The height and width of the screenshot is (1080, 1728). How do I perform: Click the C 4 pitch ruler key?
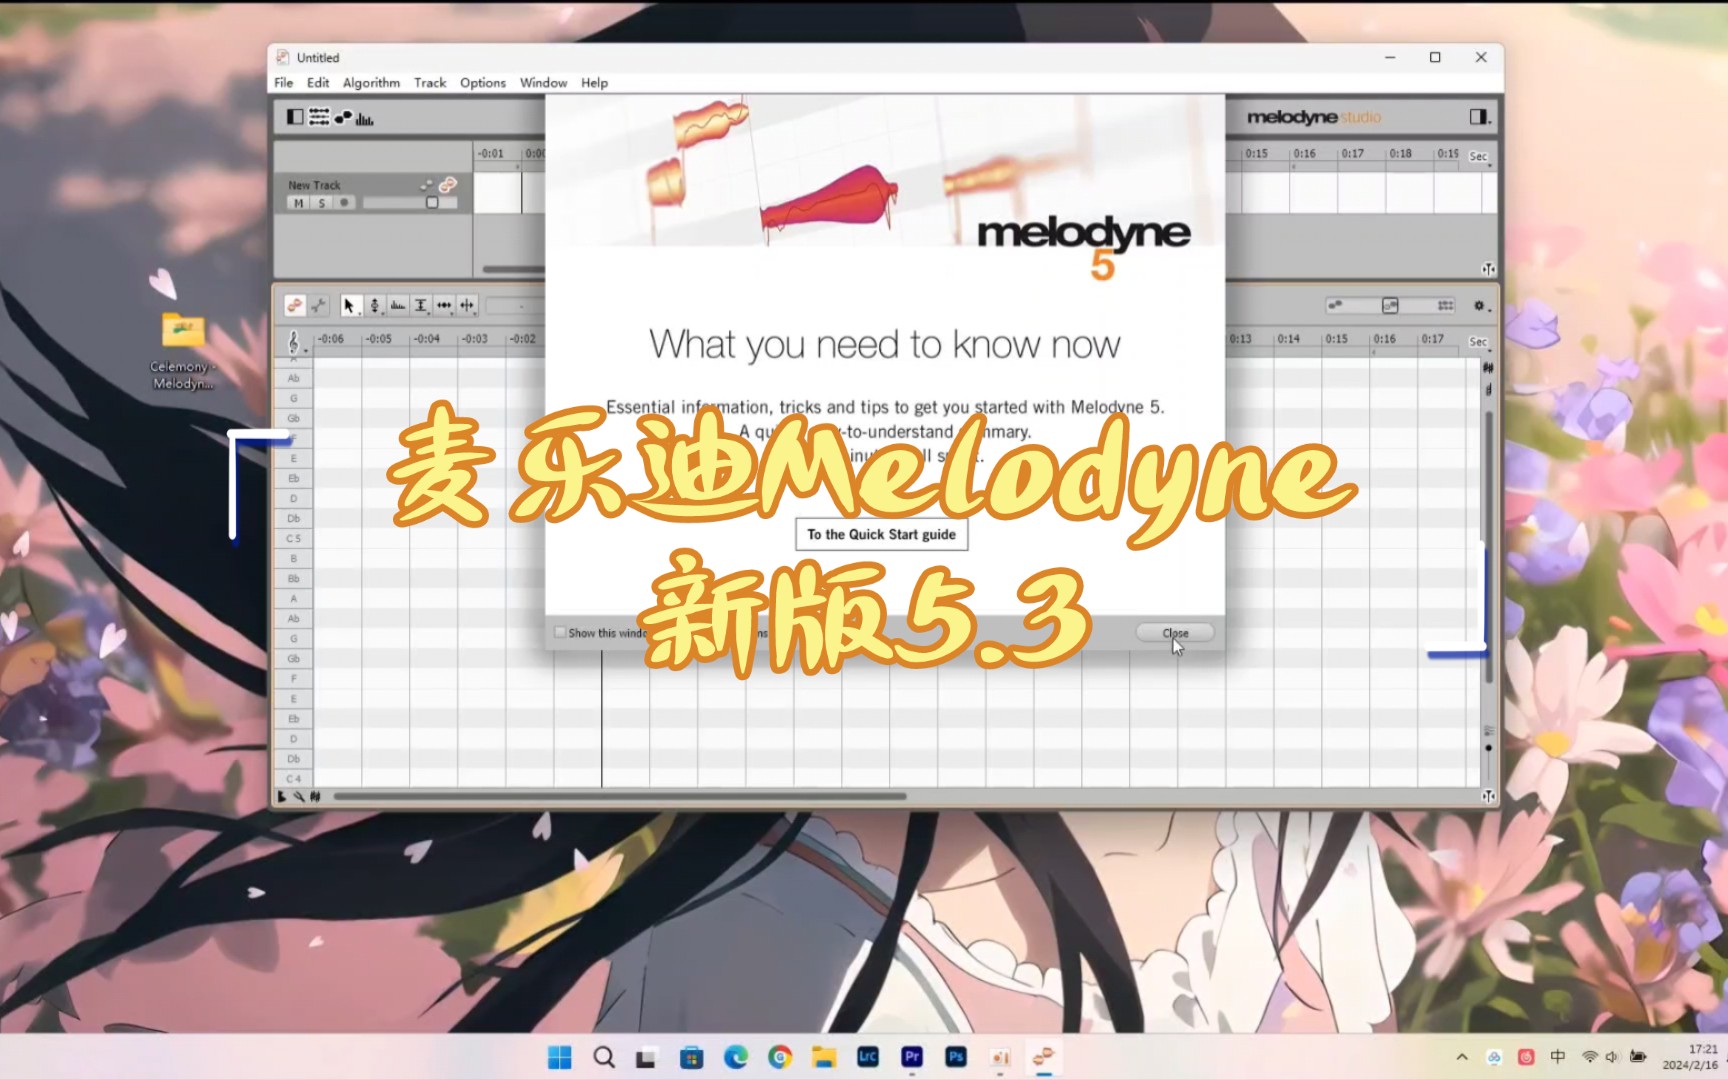(294, 778)
